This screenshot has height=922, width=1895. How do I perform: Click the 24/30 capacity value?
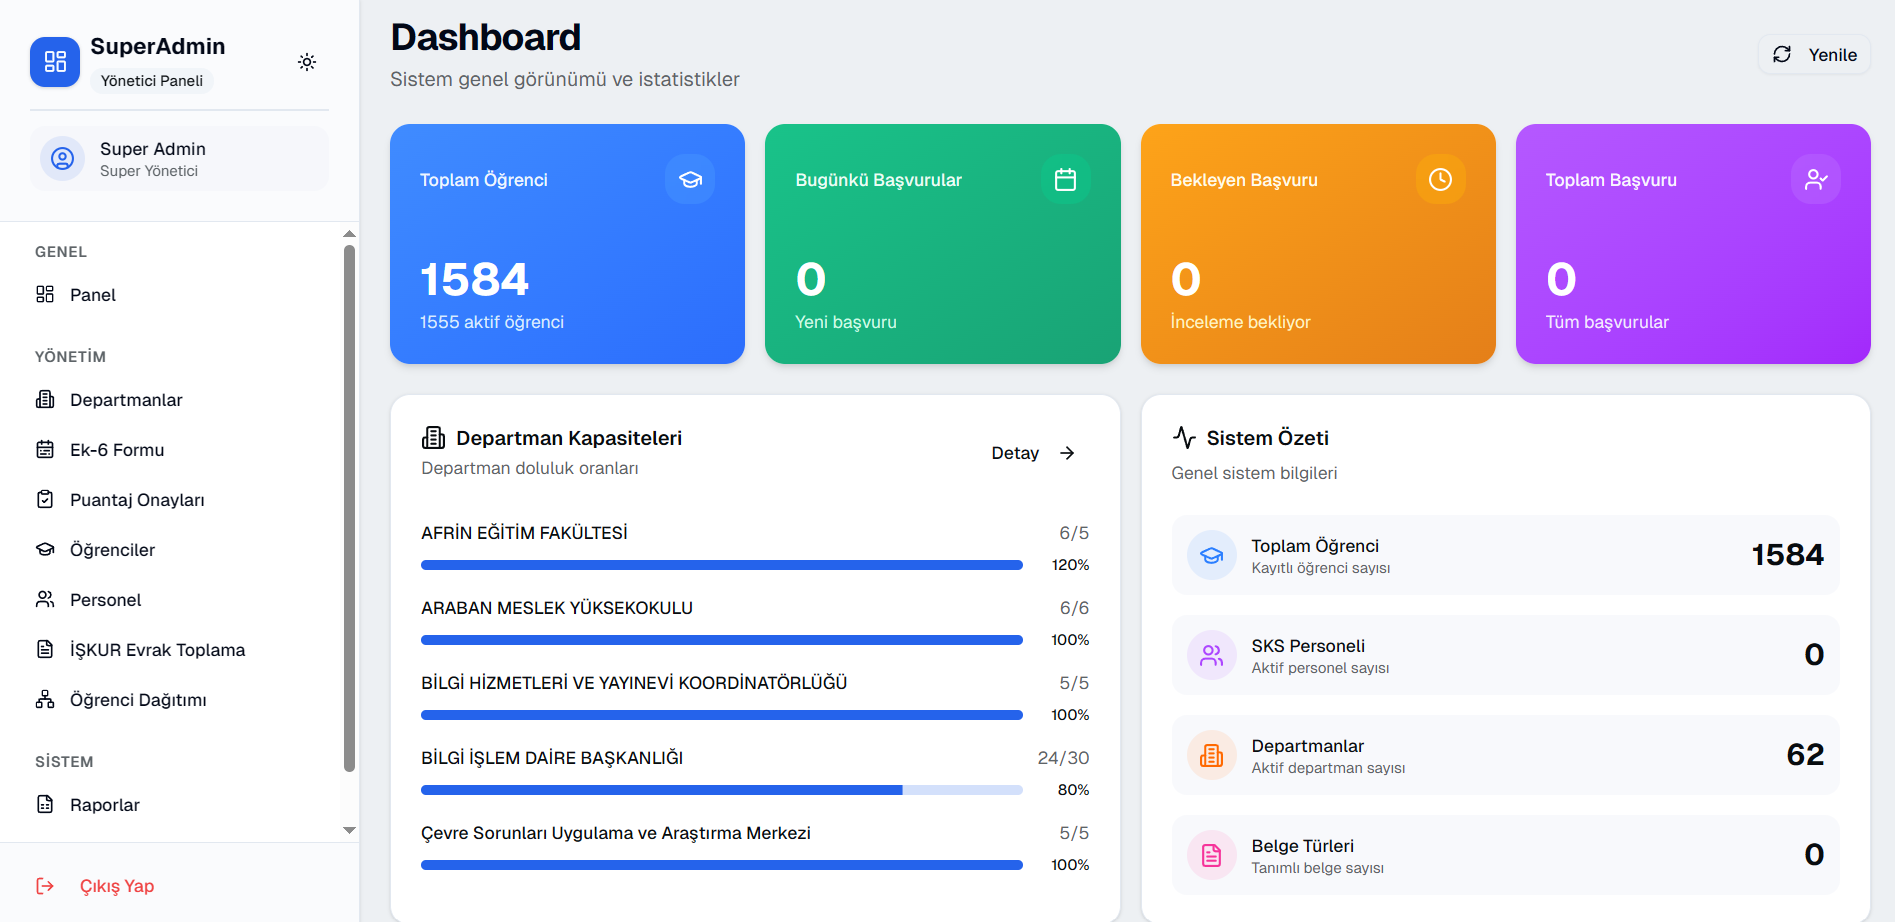1063,758
